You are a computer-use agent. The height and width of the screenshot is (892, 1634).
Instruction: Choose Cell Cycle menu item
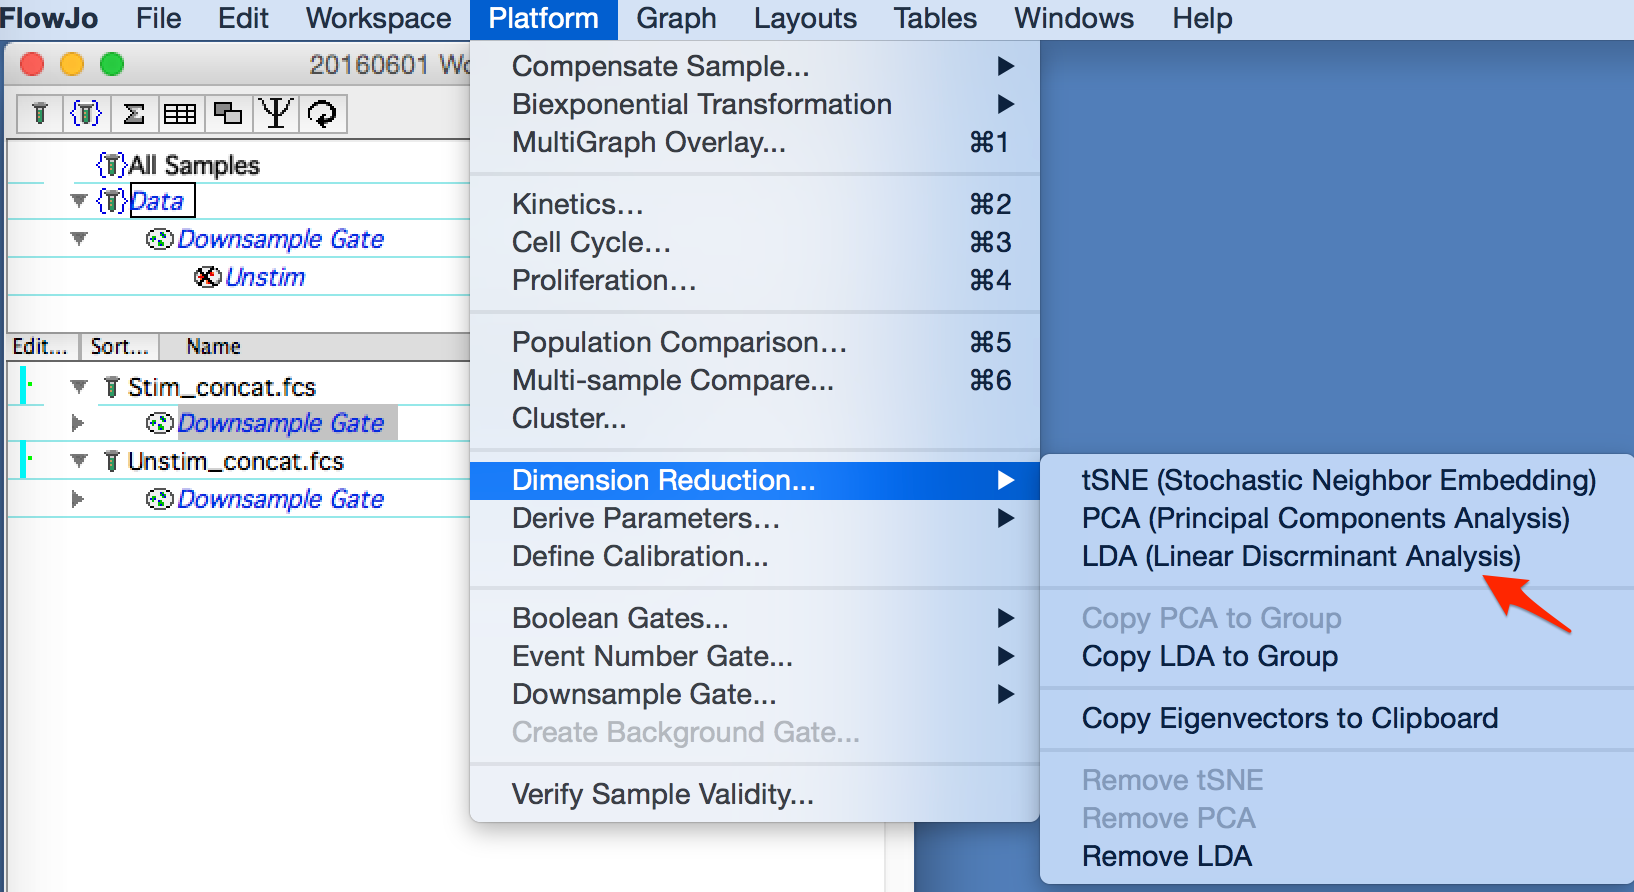(755, 242)
